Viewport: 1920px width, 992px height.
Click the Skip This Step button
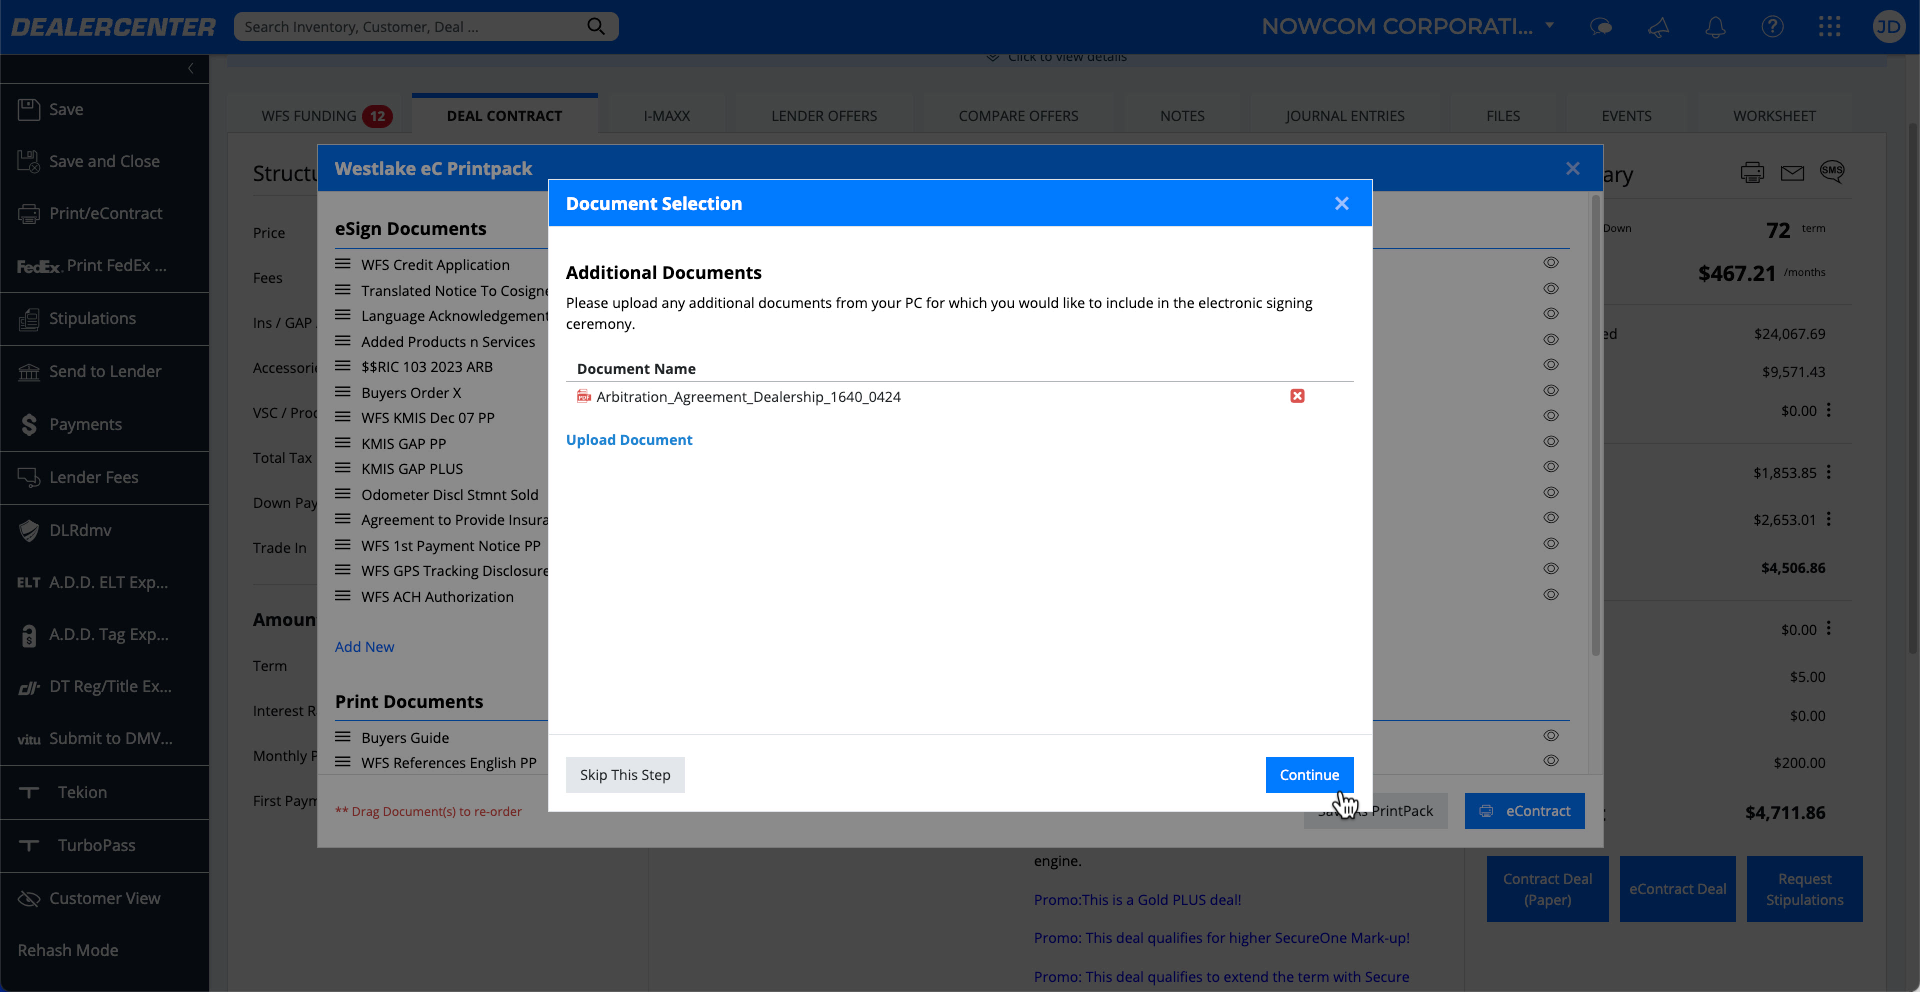(625, 775)
